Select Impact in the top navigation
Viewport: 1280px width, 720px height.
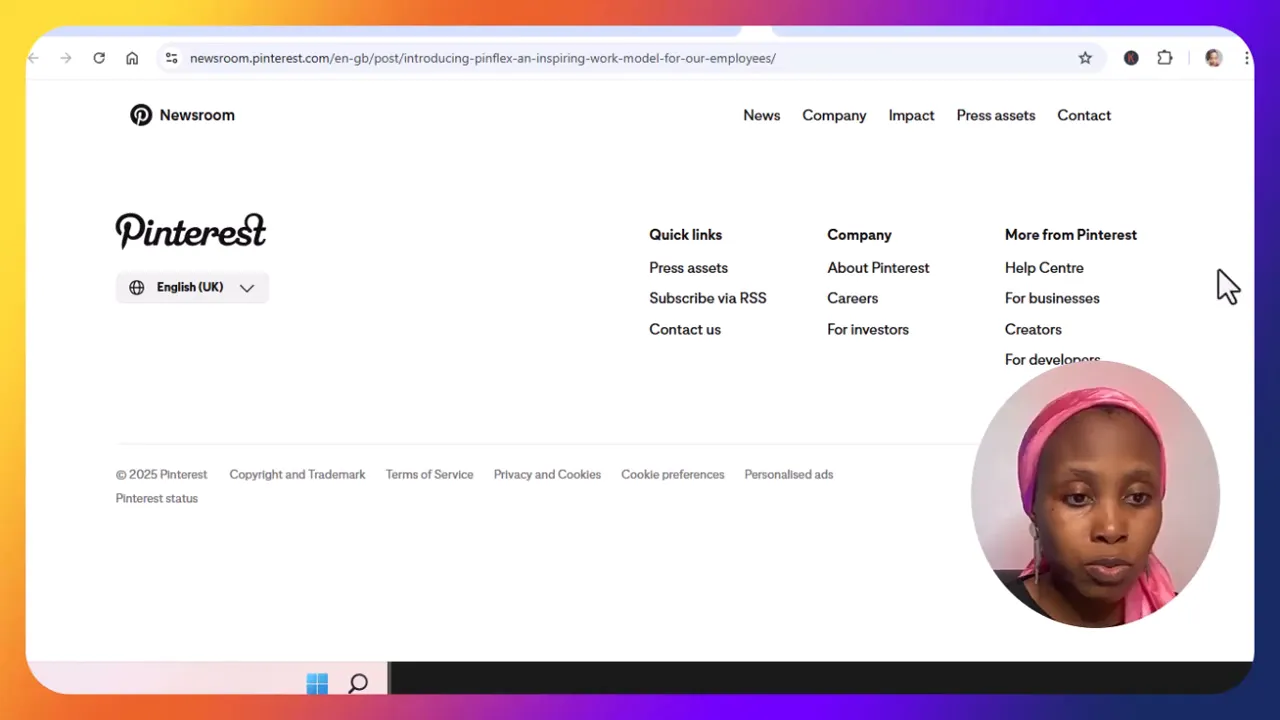coord(912,115)
